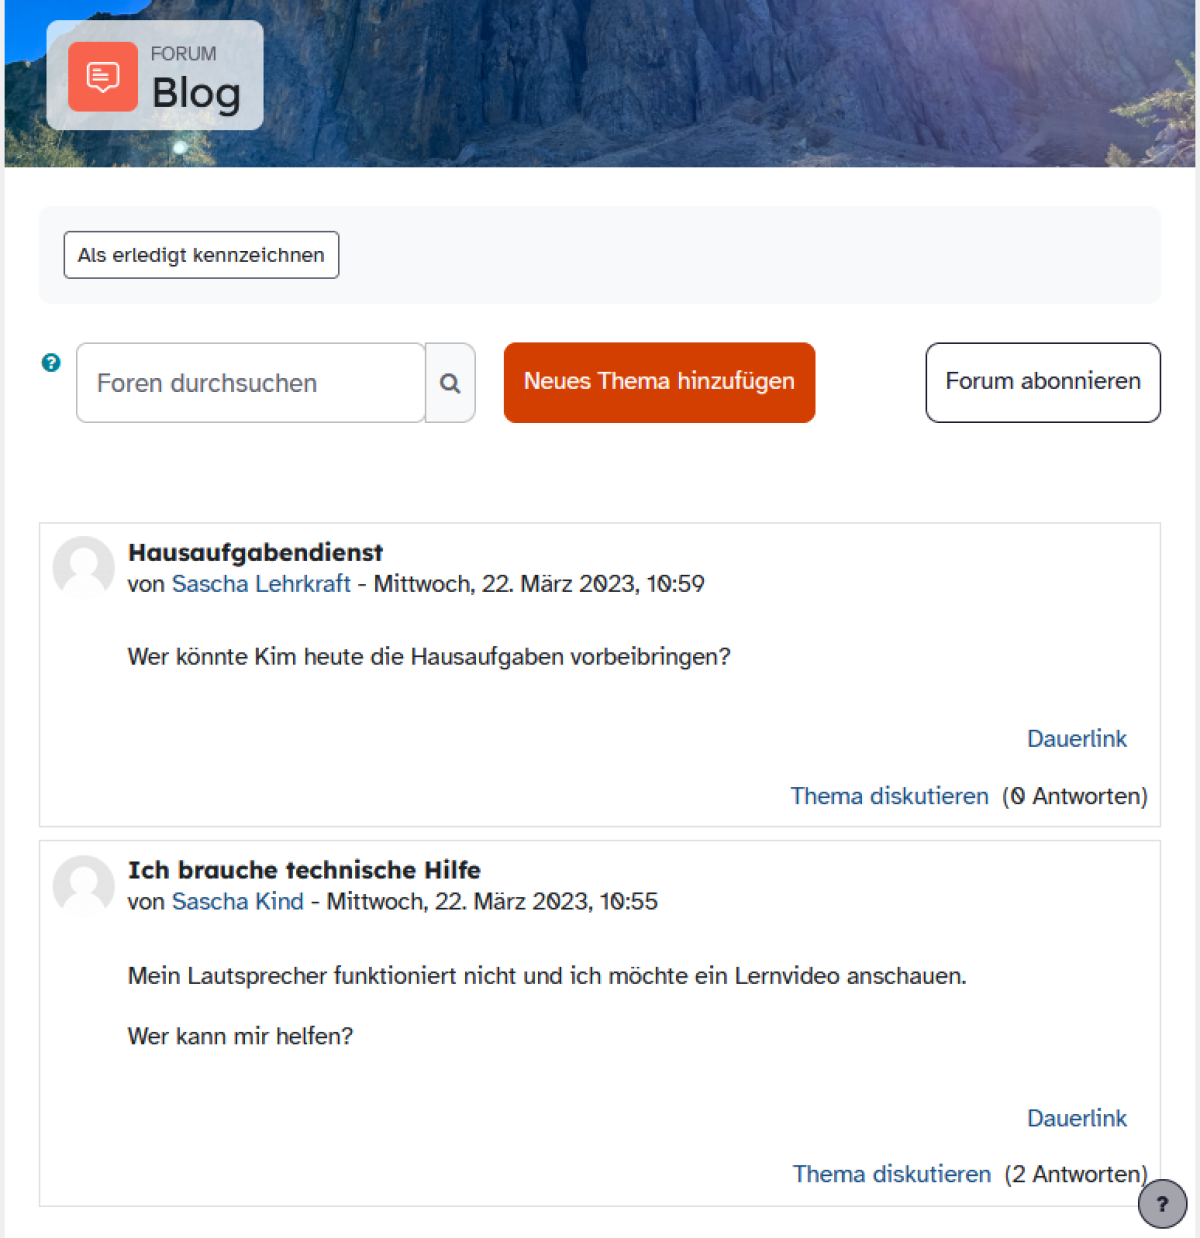This screenshot has width=1200, height=1238.
Task: Click 'Thema diskutieren' under Hausaufgabendienst
Action: coord(889,797)
